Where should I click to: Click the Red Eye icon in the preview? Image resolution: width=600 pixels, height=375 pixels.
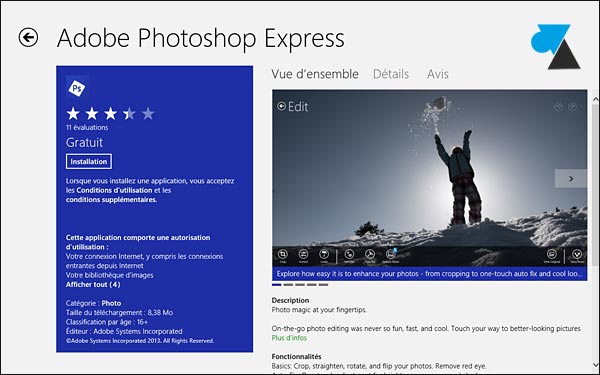(349, 254)
